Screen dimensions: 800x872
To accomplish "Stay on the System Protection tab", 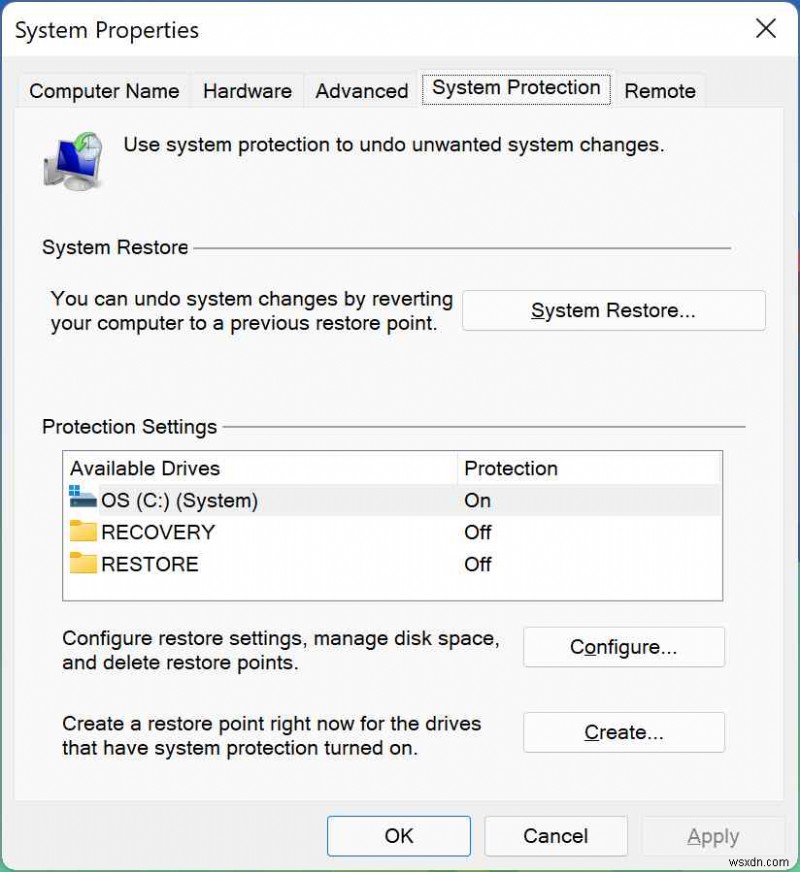I will pos(516,88).
